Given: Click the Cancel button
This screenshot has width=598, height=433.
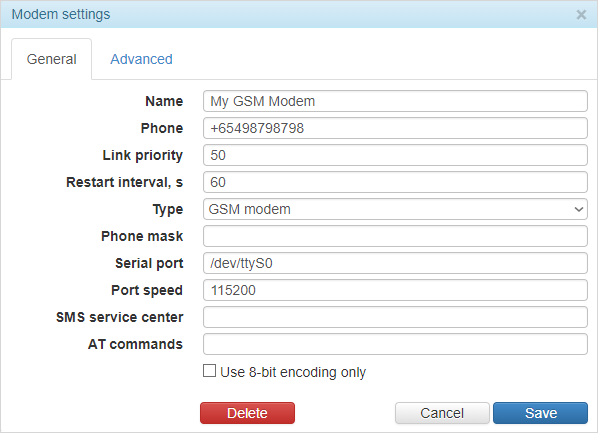Looking at the screenshot, I should tap(442, 413).
